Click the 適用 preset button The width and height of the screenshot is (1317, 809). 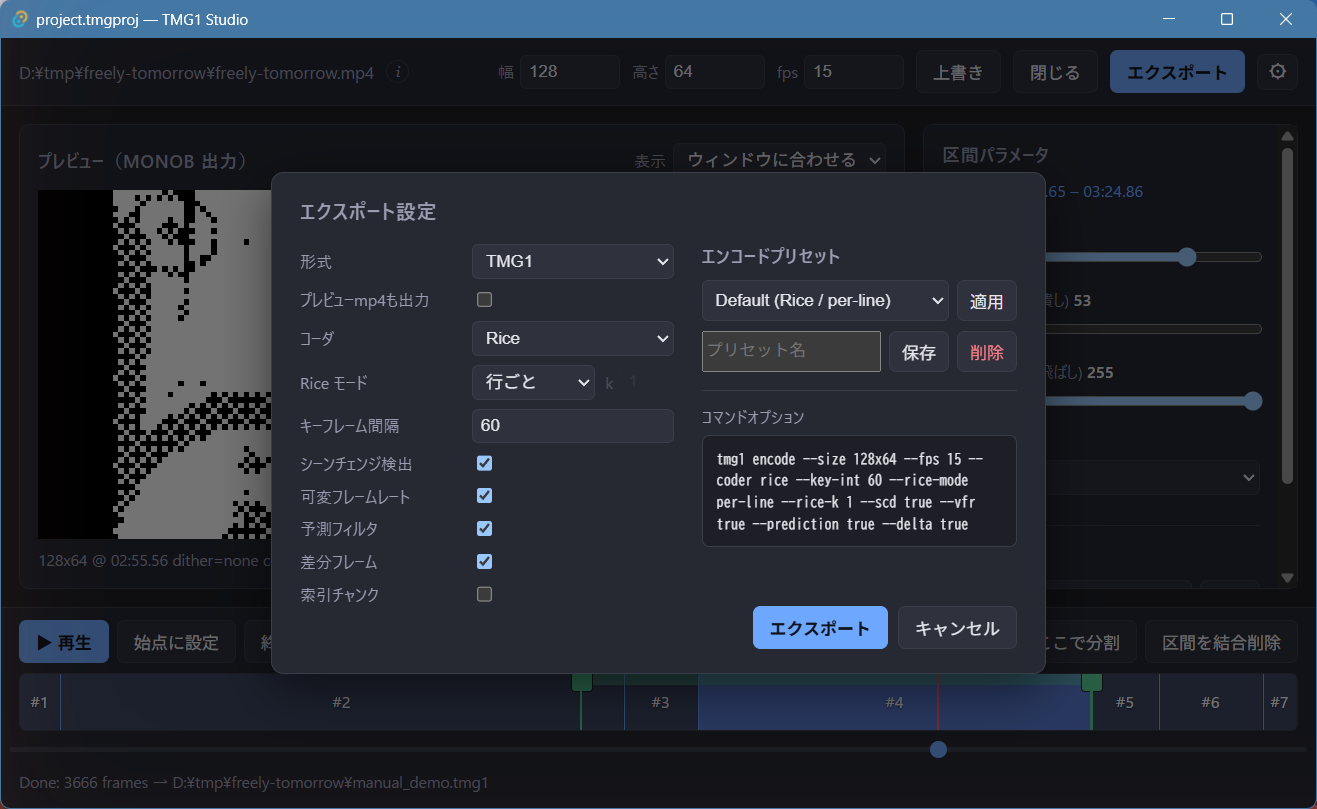pyautogui.click(x=987, y=300)
